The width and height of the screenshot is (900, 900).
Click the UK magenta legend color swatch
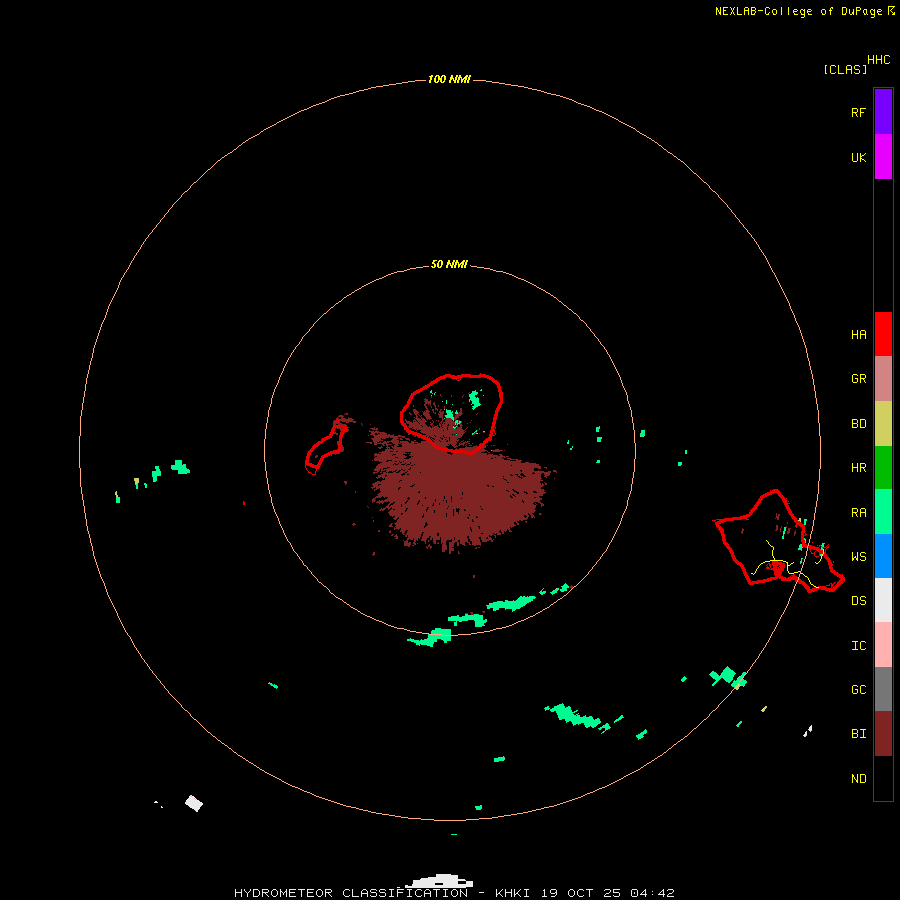(x=883, y=157)
